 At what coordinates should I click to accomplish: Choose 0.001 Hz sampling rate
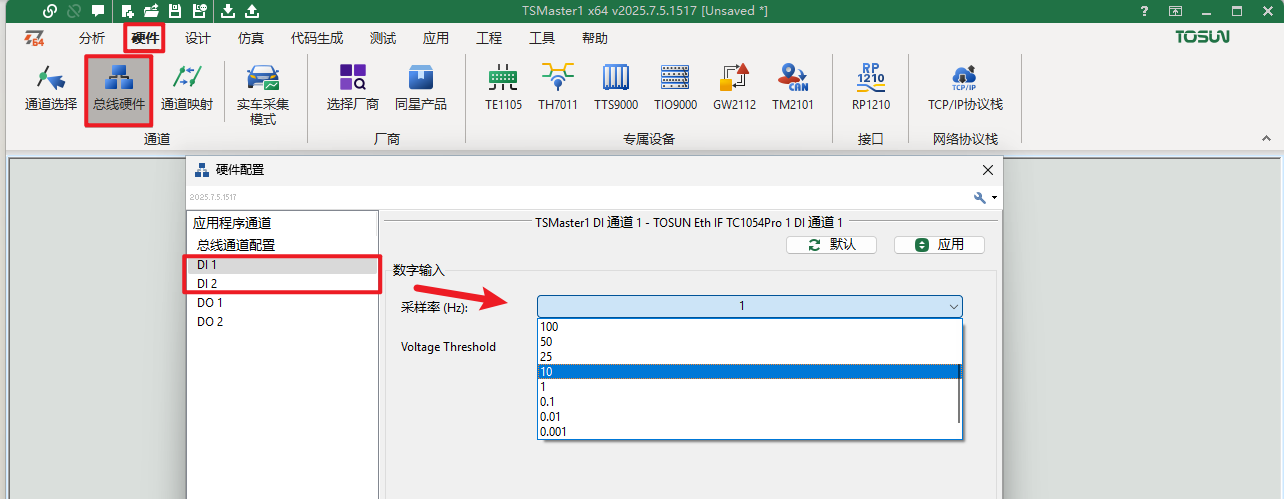[748, 432]
